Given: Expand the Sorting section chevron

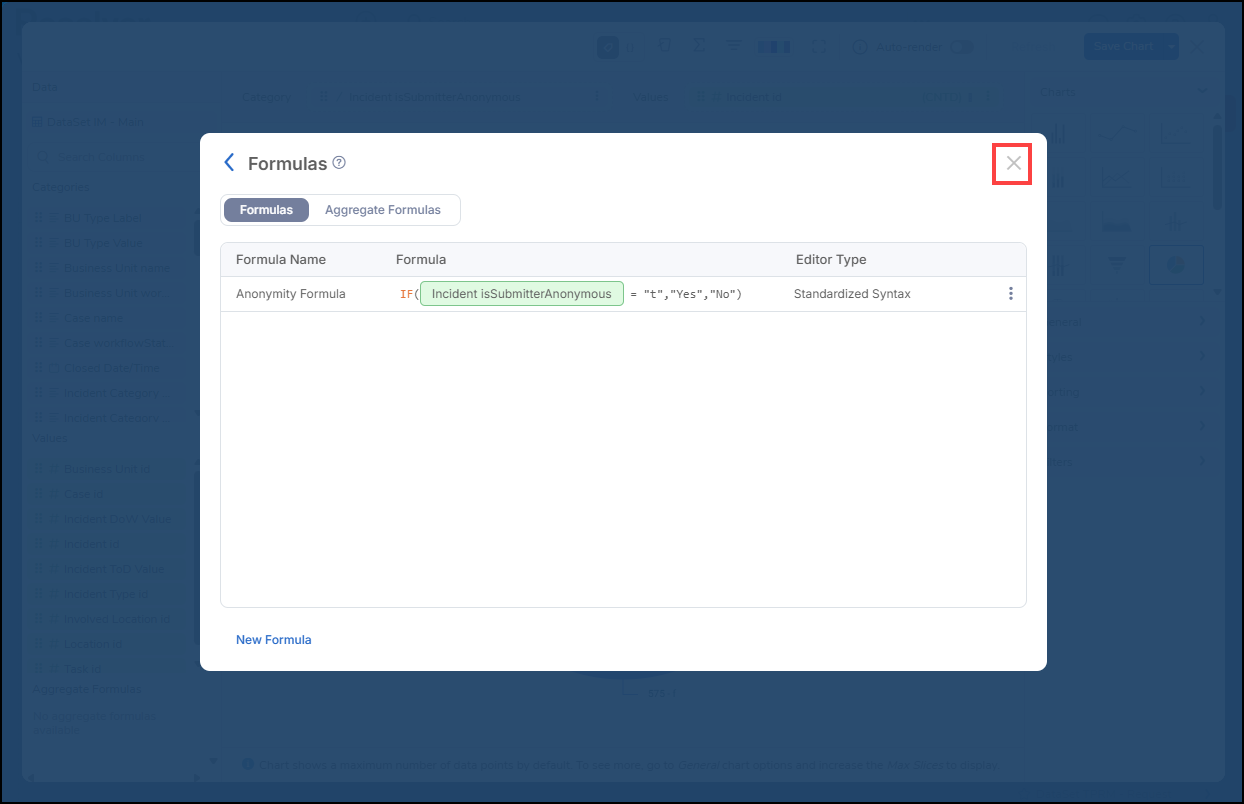Looking at the screenshot, I should (x=1201, y=392).
